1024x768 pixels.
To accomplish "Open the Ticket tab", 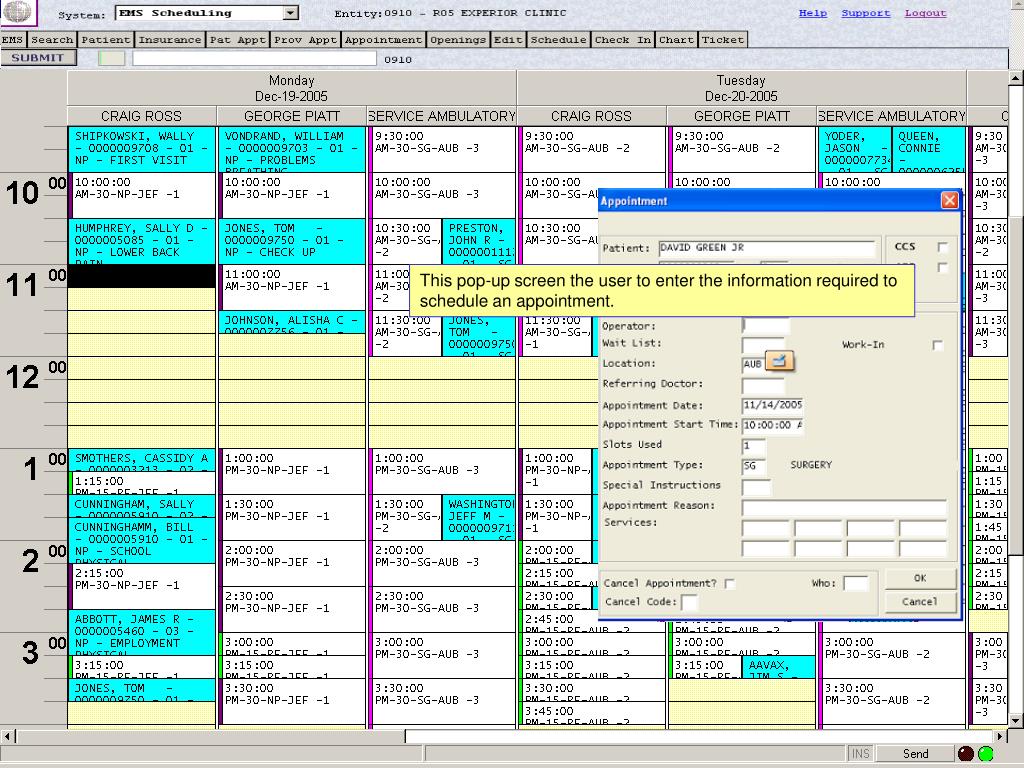I will 723,40.
